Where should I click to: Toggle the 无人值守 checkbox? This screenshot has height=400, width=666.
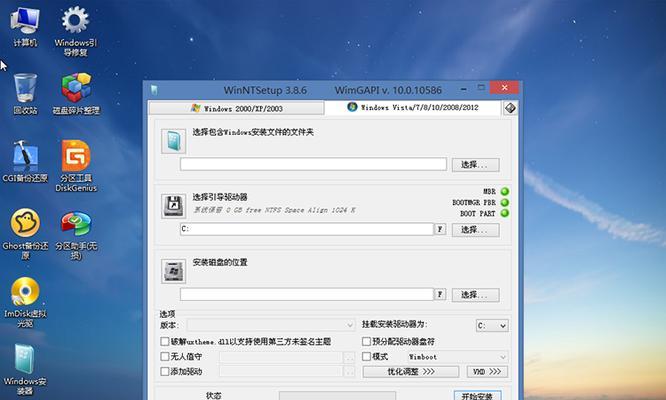tap(165, 356)
